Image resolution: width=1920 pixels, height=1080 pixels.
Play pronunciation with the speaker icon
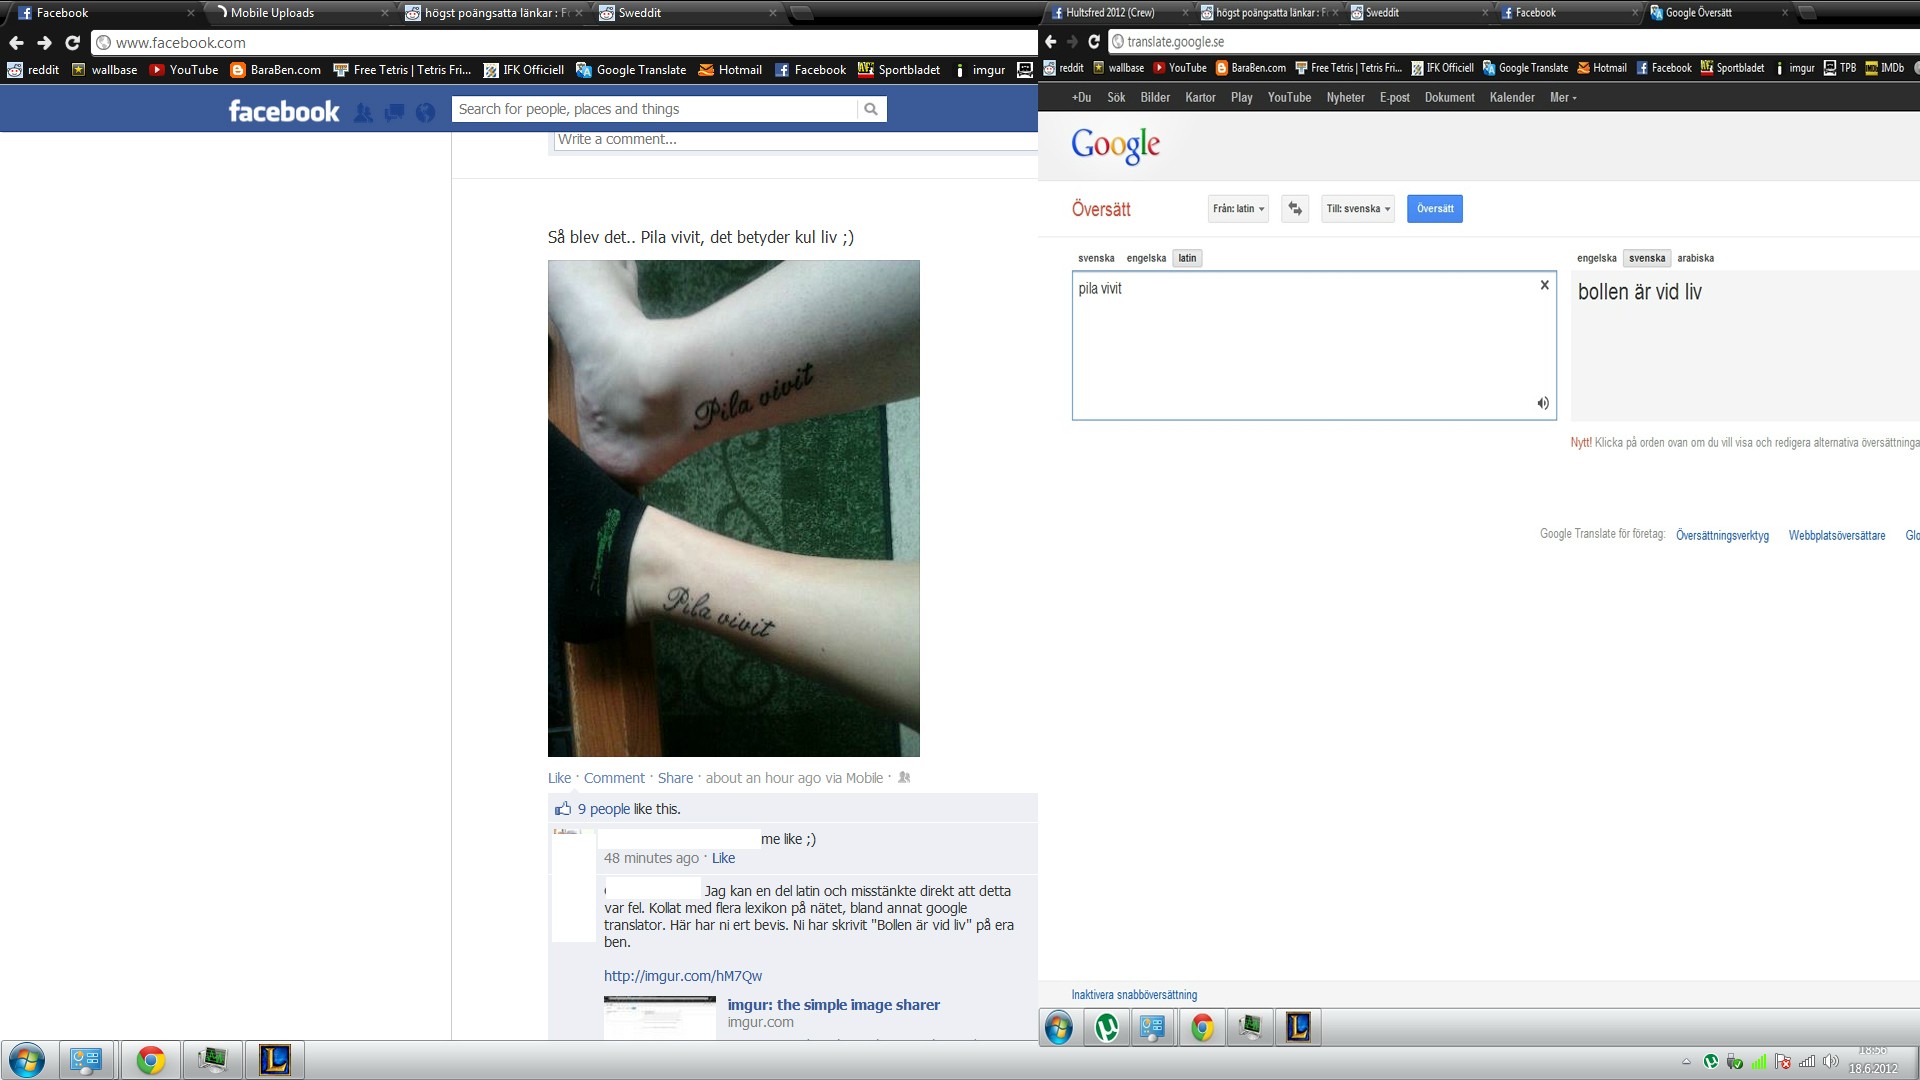(1543, 403)
